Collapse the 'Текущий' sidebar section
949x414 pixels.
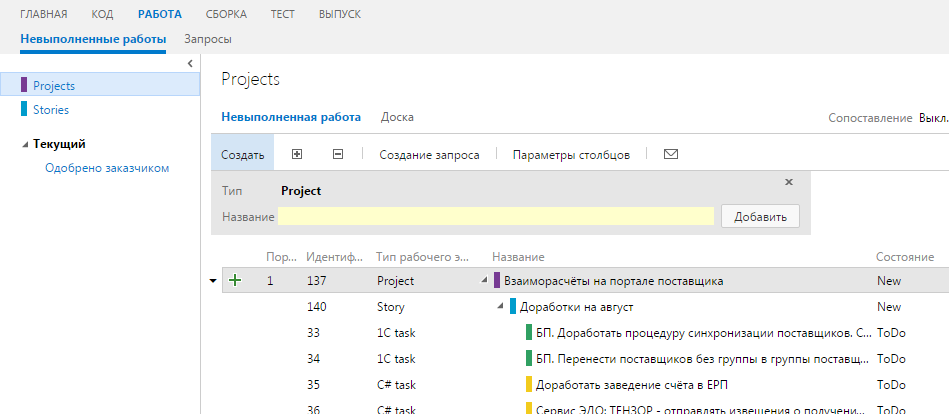(25, 144)
